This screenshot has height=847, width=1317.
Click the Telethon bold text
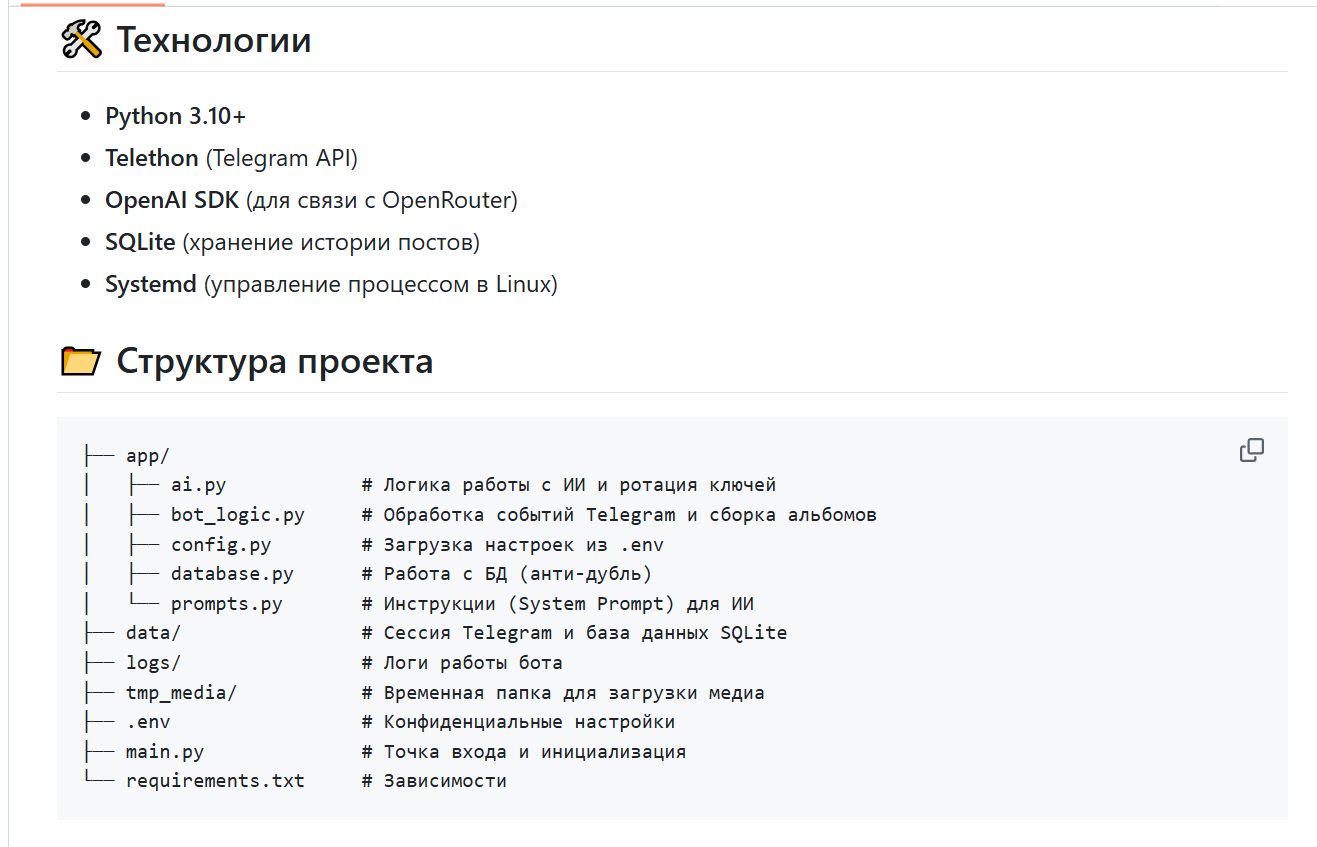152,158
